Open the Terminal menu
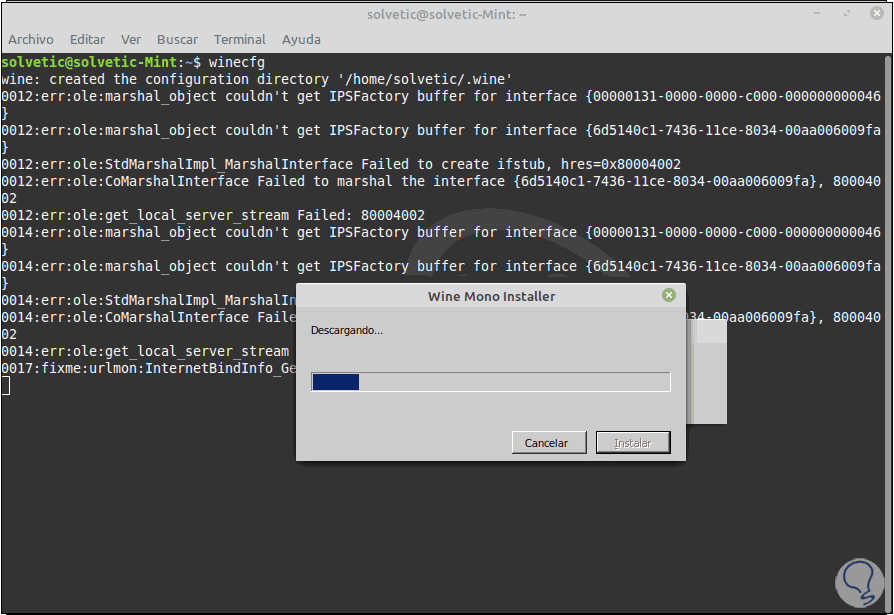 tap(239, 39)
